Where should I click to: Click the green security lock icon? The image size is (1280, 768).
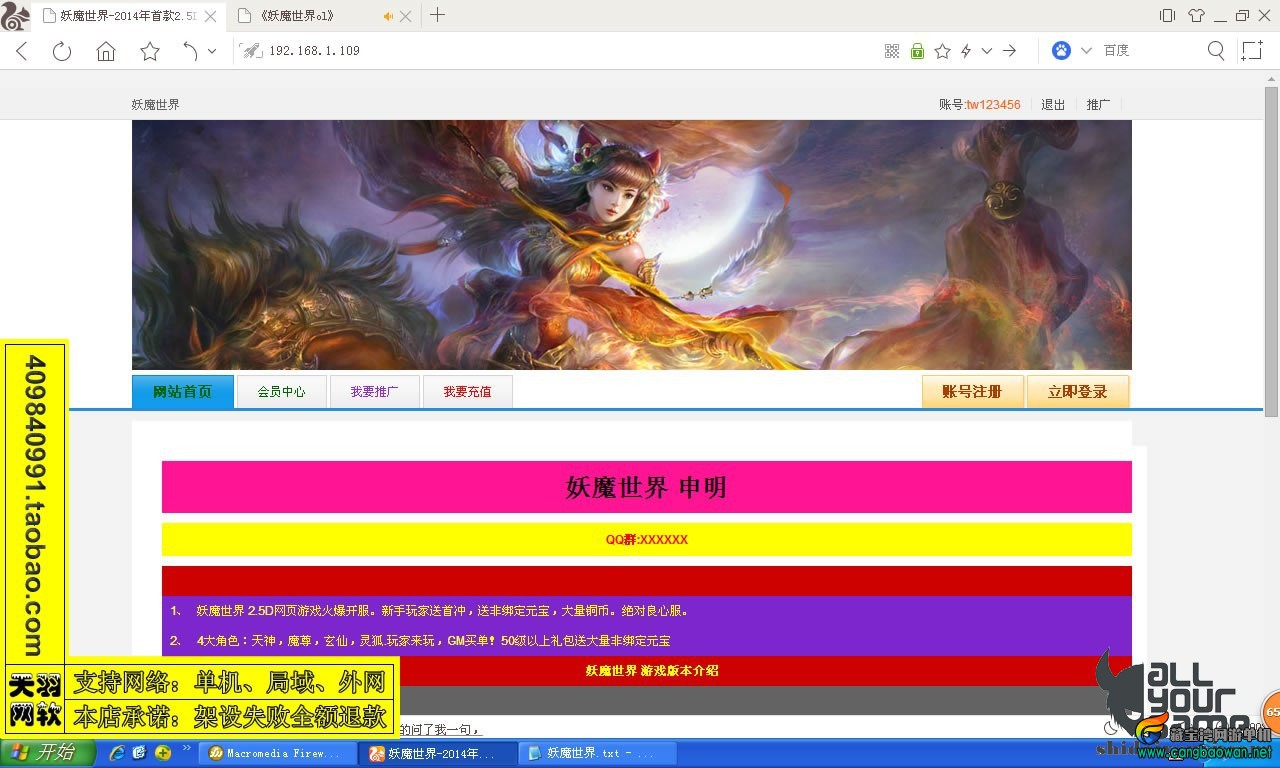click(917, 51)
